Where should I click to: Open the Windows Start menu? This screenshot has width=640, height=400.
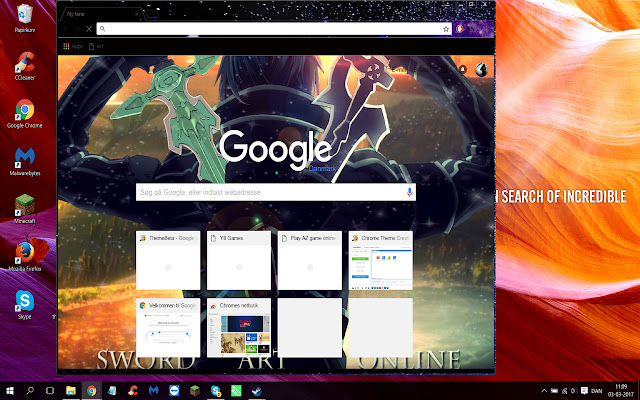(x=10, y=391)
